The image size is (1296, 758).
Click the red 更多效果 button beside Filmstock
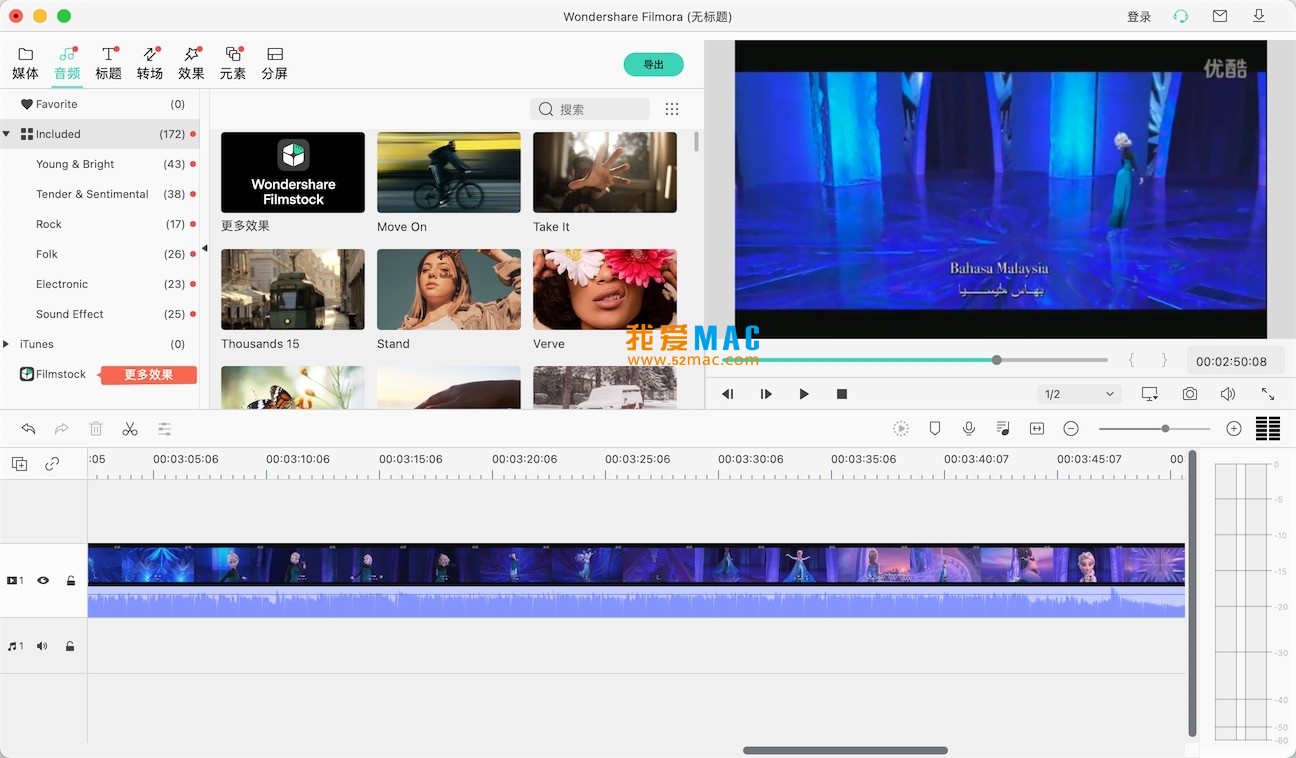[149, 375]
